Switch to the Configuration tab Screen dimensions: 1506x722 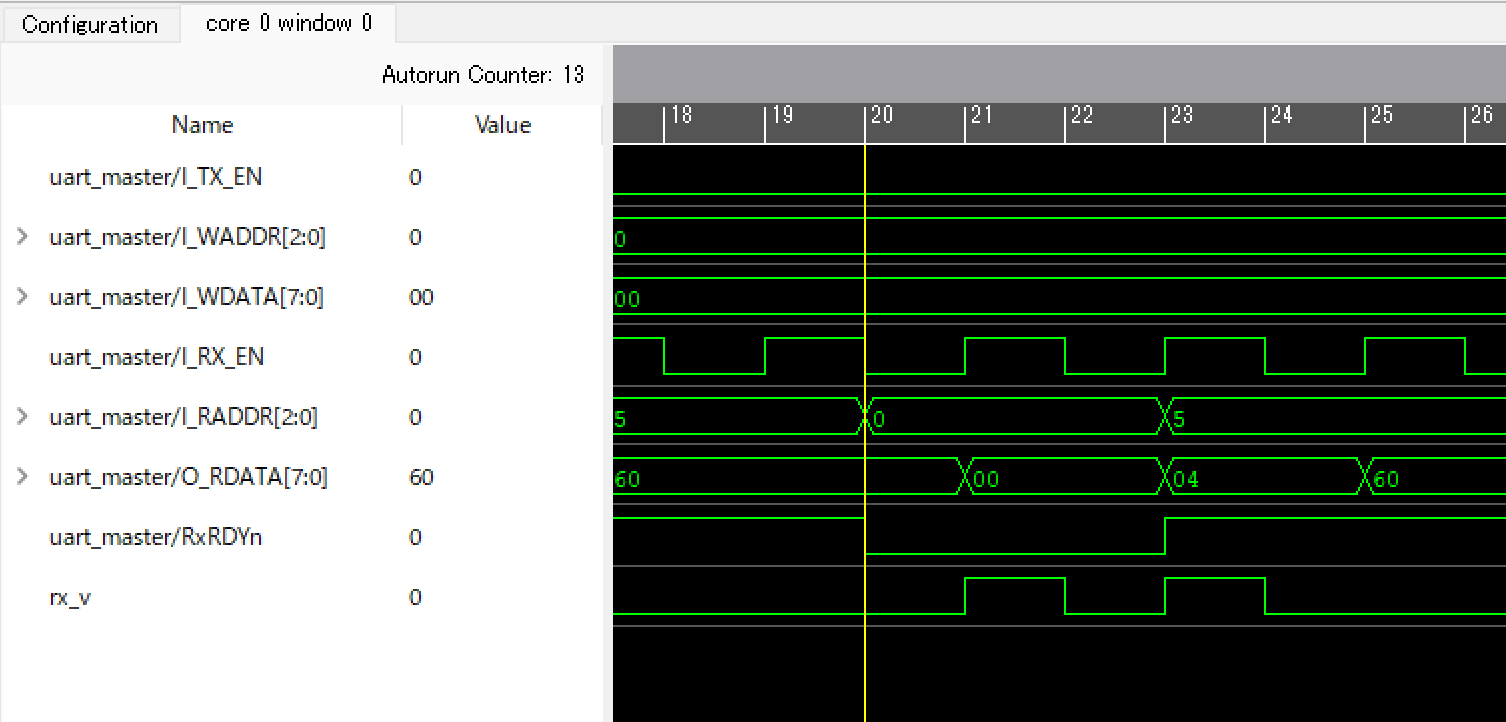click(90, 25)
